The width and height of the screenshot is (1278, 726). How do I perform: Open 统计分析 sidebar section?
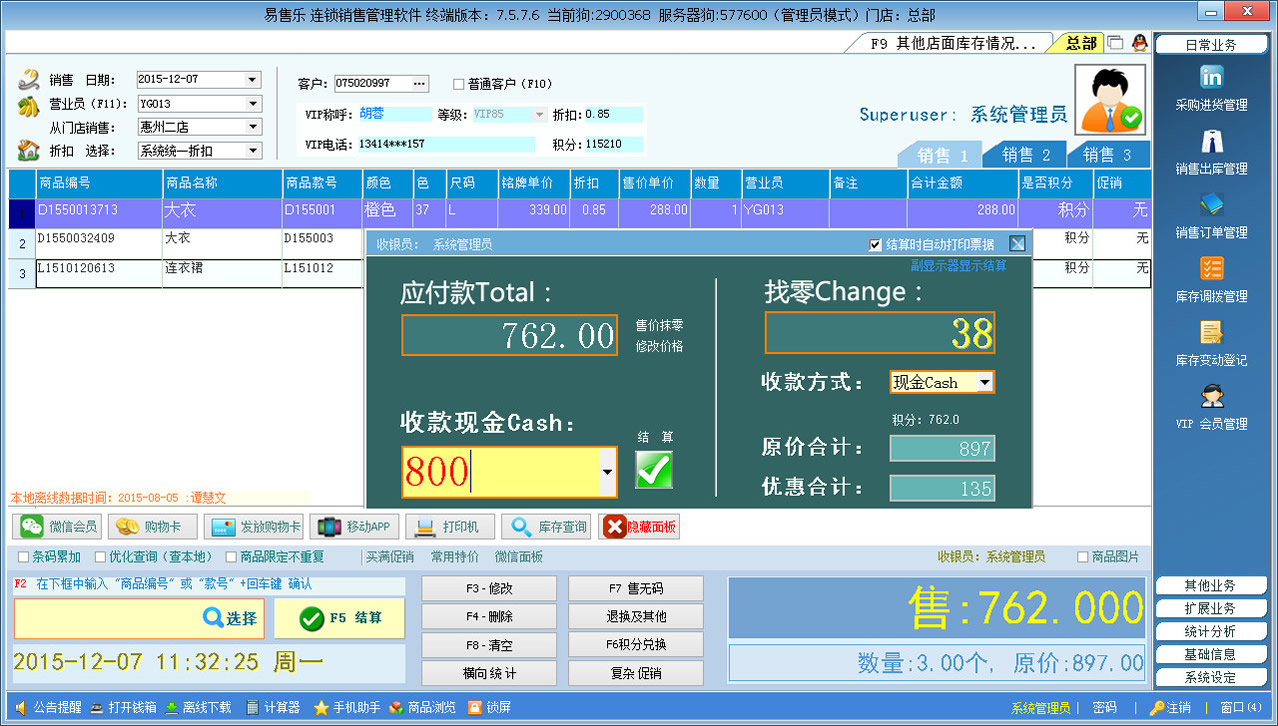point(1211,631)
